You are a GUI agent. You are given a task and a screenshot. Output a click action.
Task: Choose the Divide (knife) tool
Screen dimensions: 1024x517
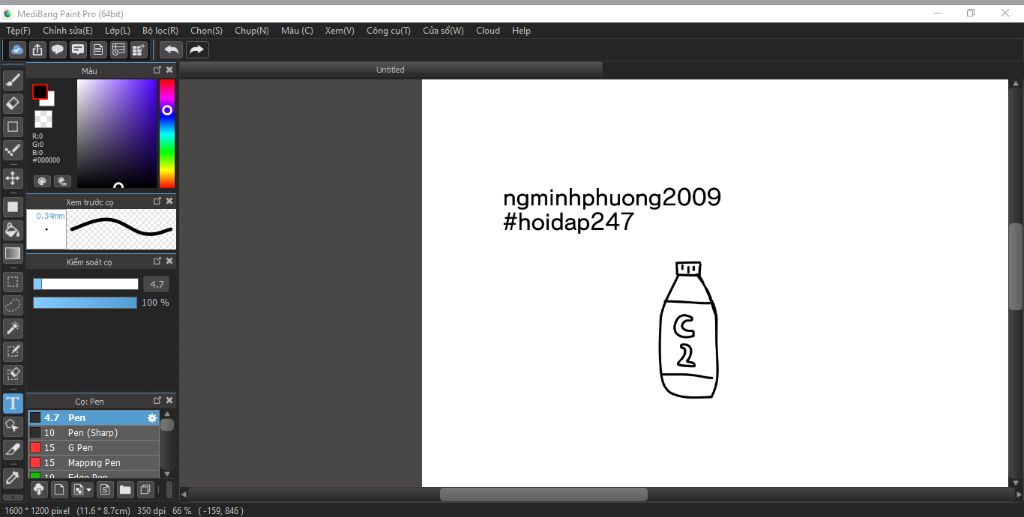[12, 449]
